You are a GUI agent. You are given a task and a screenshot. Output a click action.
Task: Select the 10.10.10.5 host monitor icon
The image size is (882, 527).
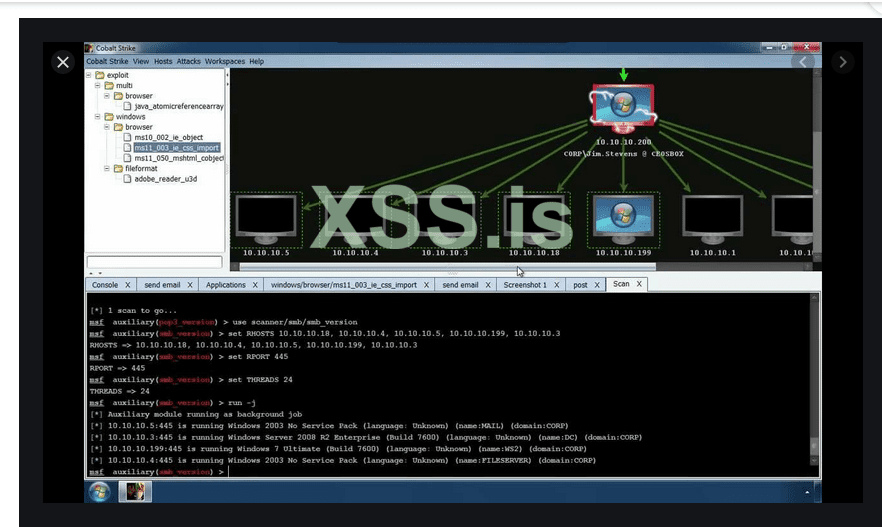click(x=266, y=220)
